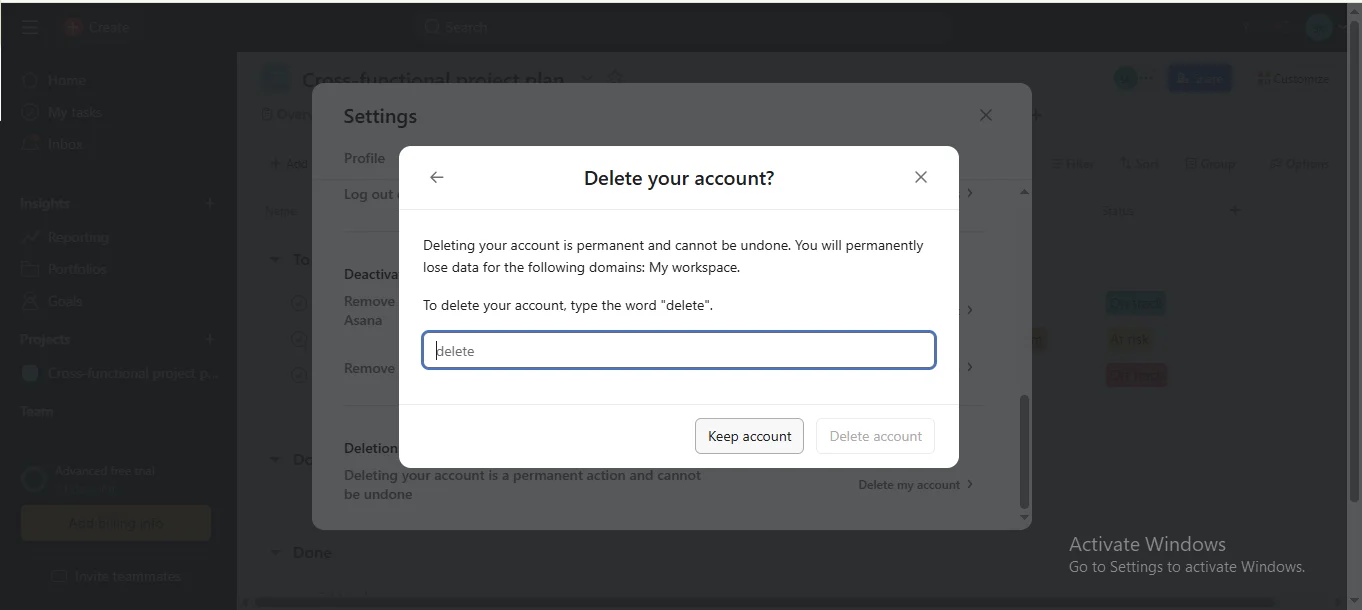
Task: Close the Settings window behind the dialog
Action: click(x=986, y=115)
